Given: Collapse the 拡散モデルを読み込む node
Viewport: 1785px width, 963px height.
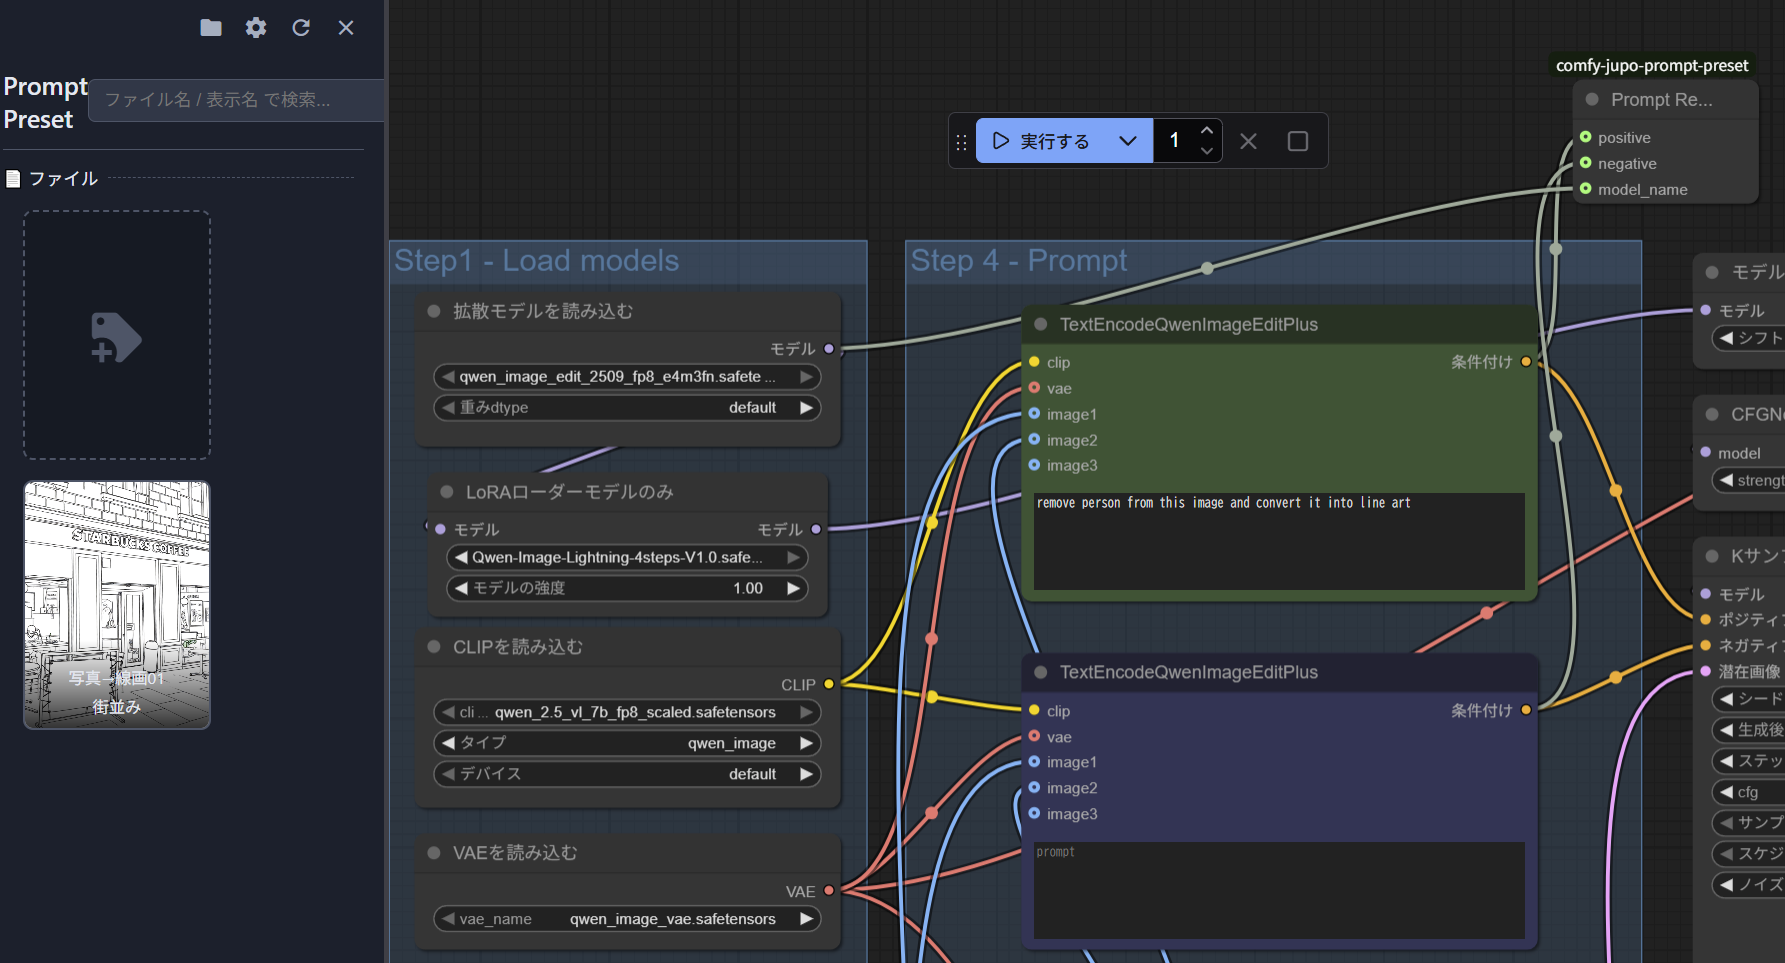Looking at the screenshot, I should pyautogui.click(x=434, y=311).
